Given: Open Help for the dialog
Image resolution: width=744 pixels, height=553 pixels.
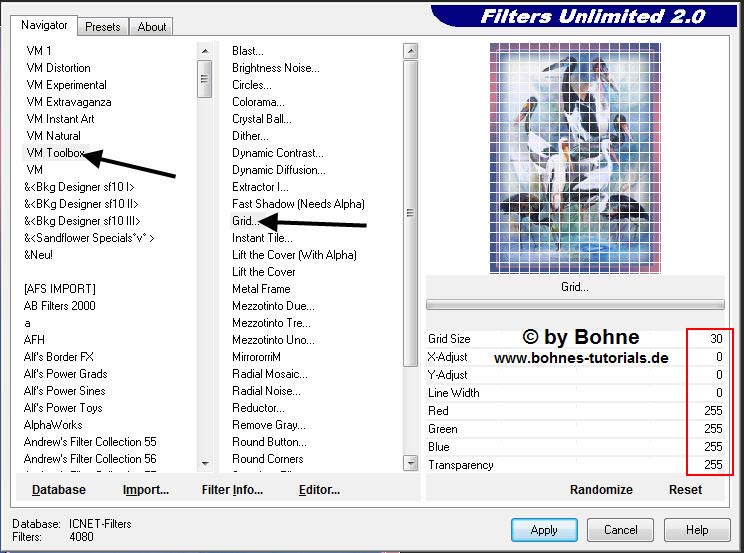Looking at the screenshot, I should tap(697, 530).
